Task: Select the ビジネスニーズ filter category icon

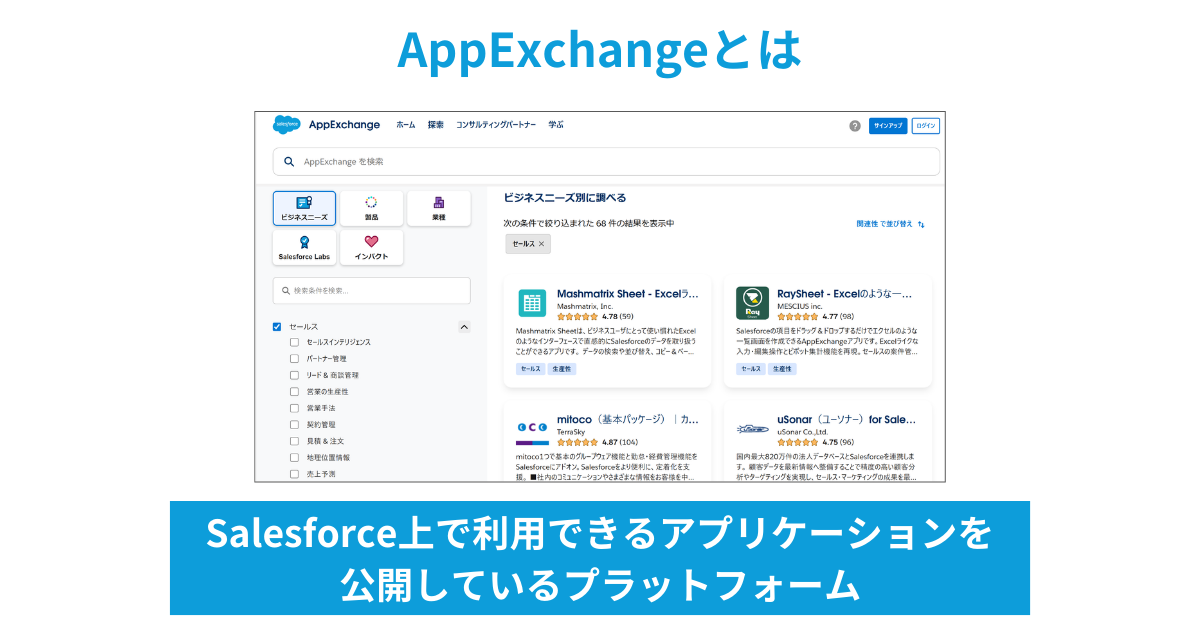Action: coord(303,202)
